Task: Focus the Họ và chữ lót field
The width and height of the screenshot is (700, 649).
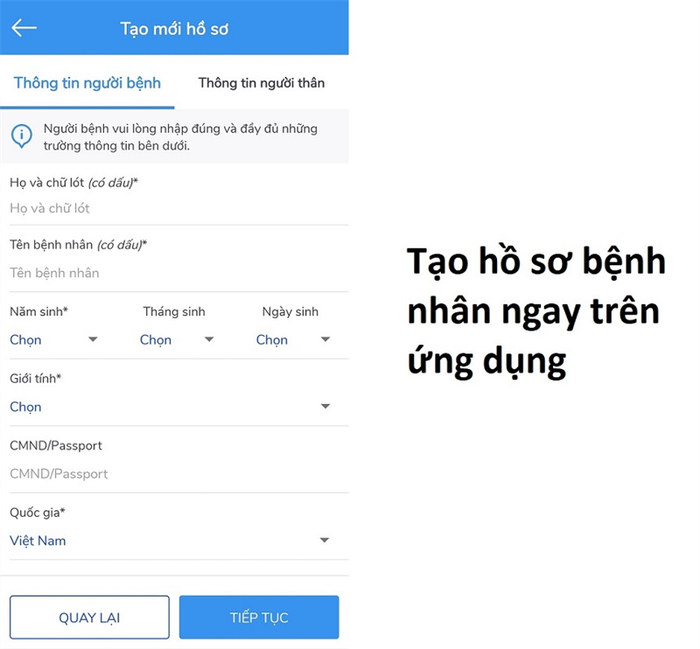Action: click(179, 208)
